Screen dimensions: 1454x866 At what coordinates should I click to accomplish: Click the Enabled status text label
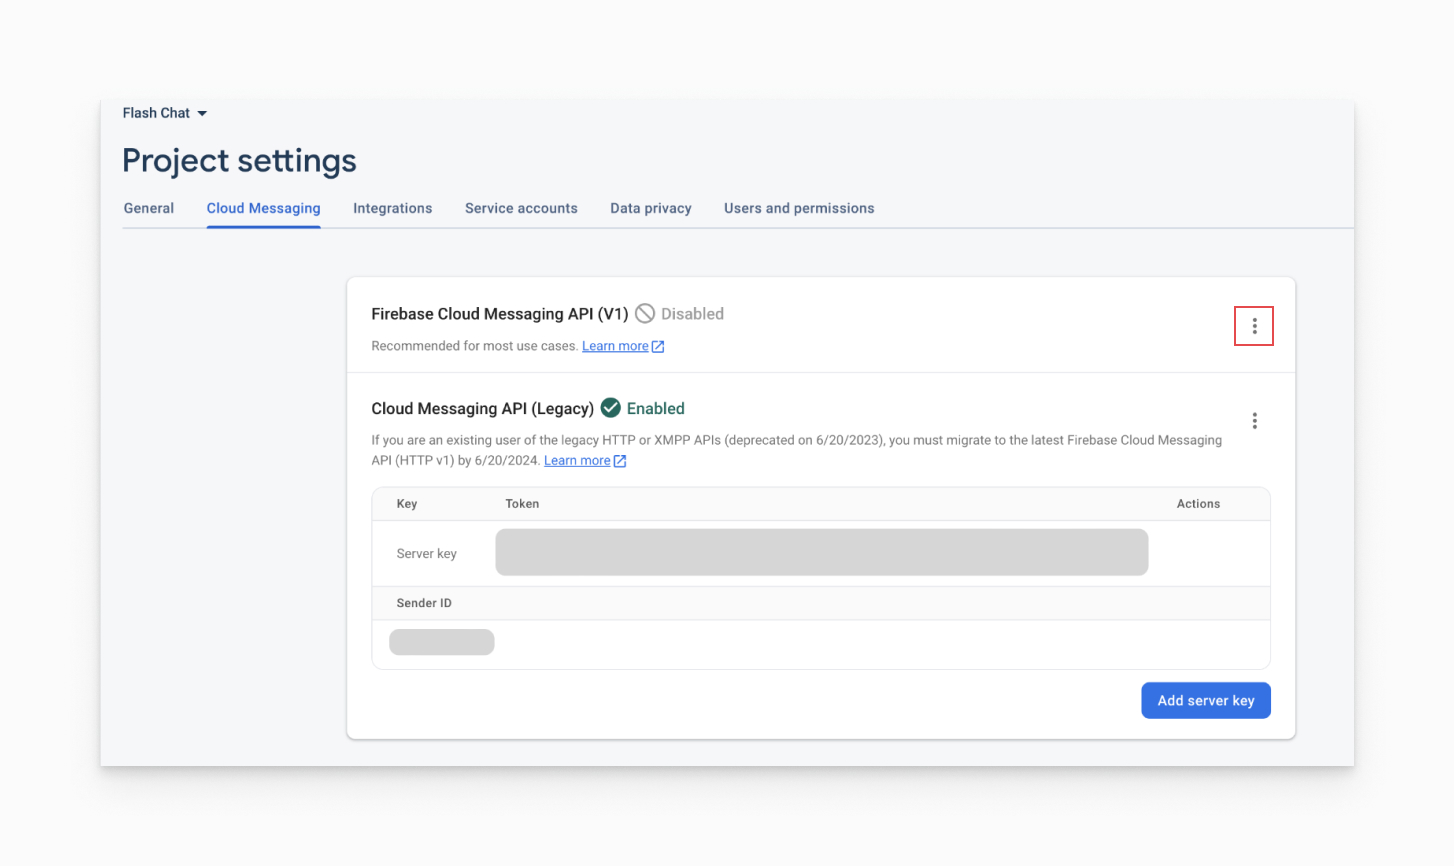point(655,408)
